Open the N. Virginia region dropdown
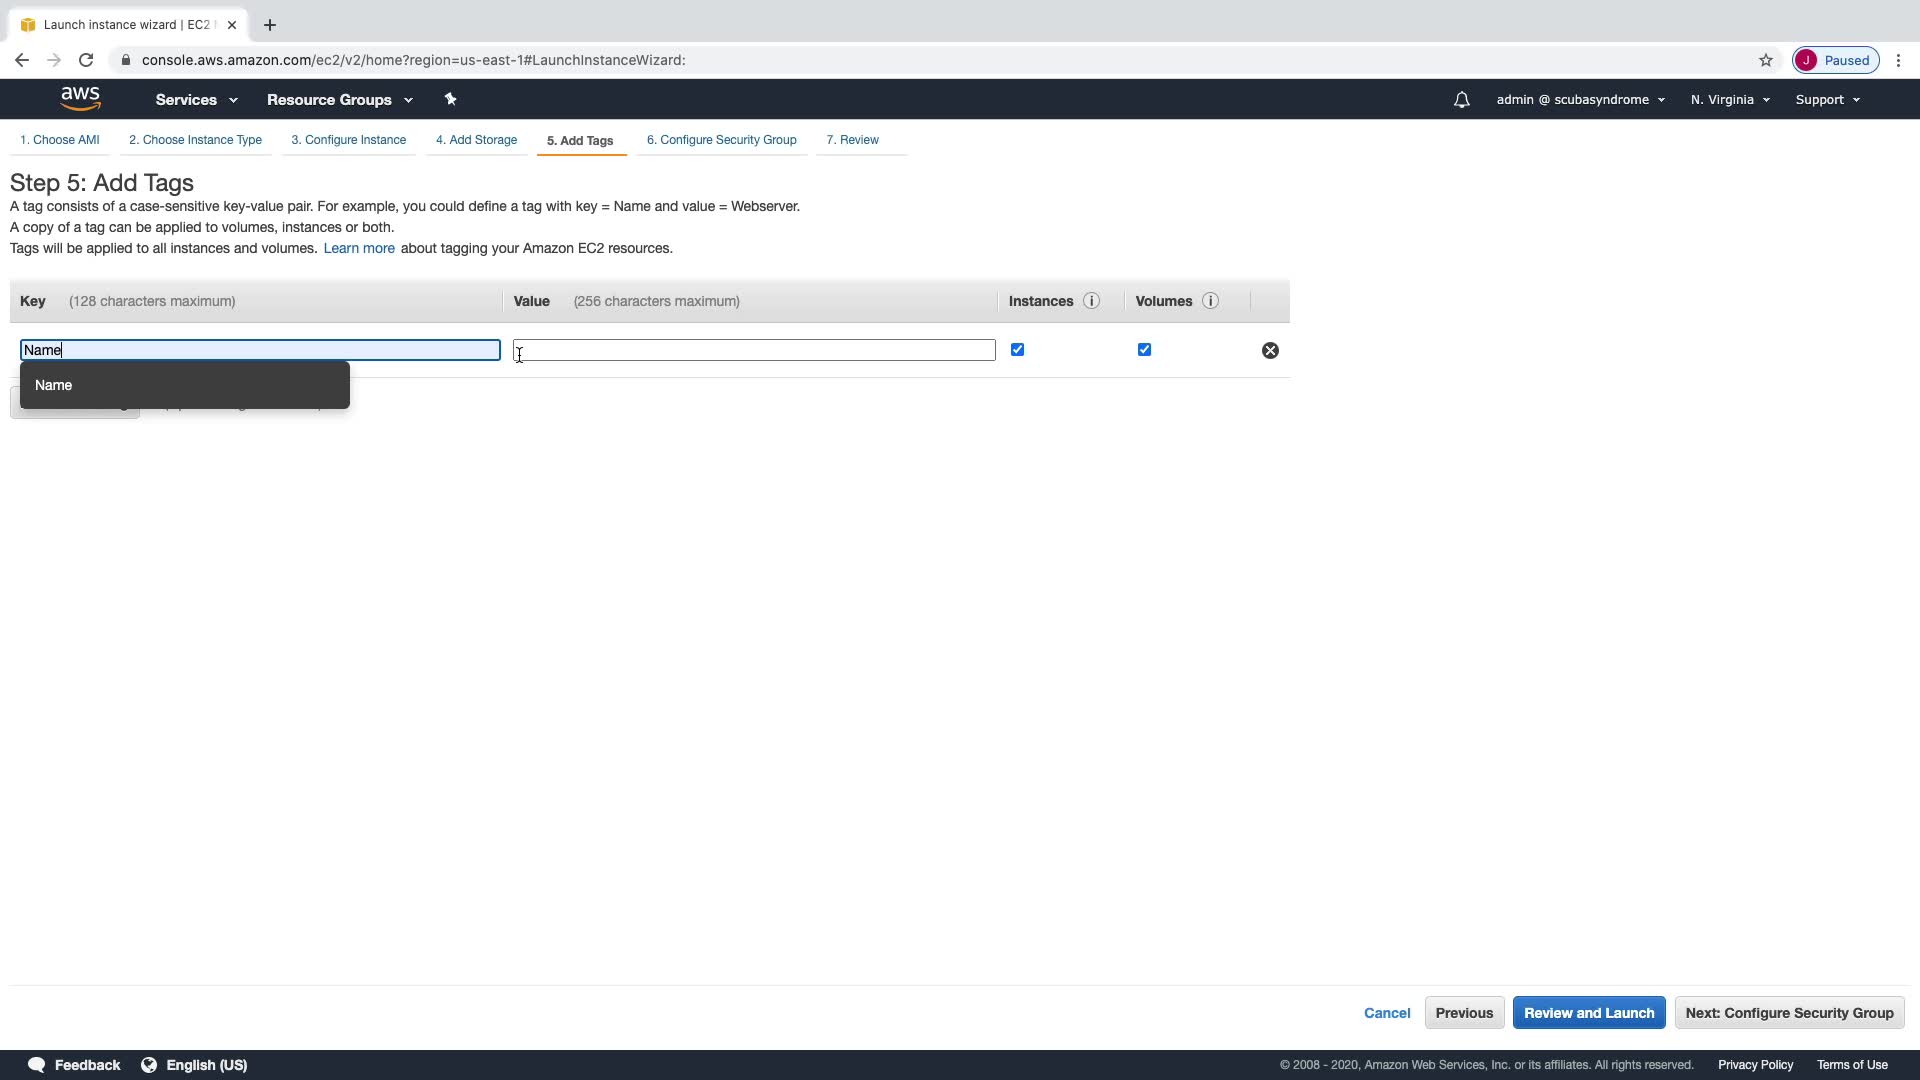Screen dimensions: 1920x1080 [x=1730, y=100]
